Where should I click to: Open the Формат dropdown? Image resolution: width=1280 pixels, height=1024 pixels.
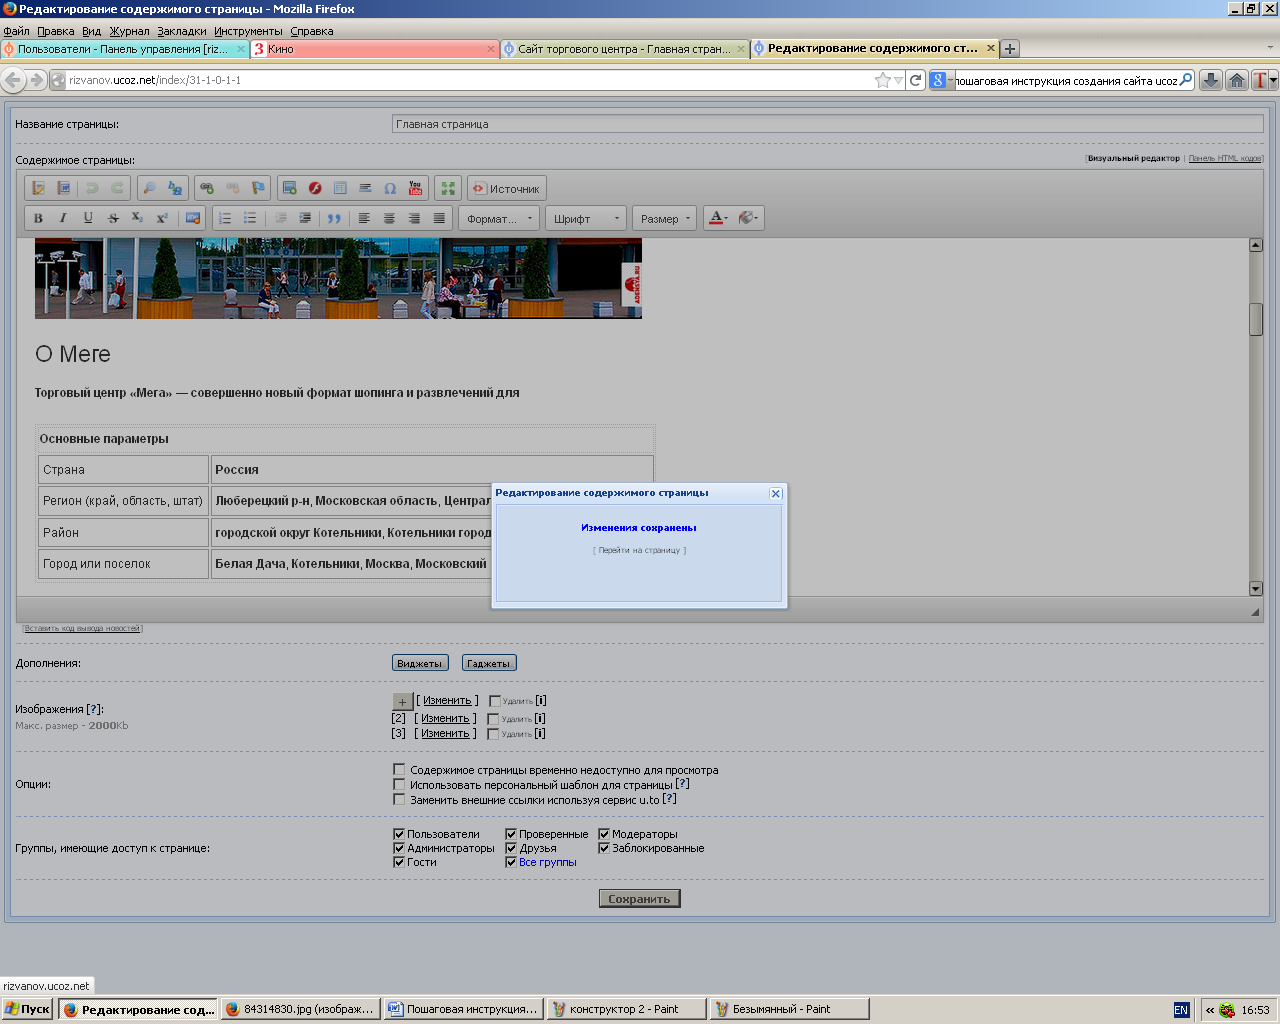(x=500, y=218)
